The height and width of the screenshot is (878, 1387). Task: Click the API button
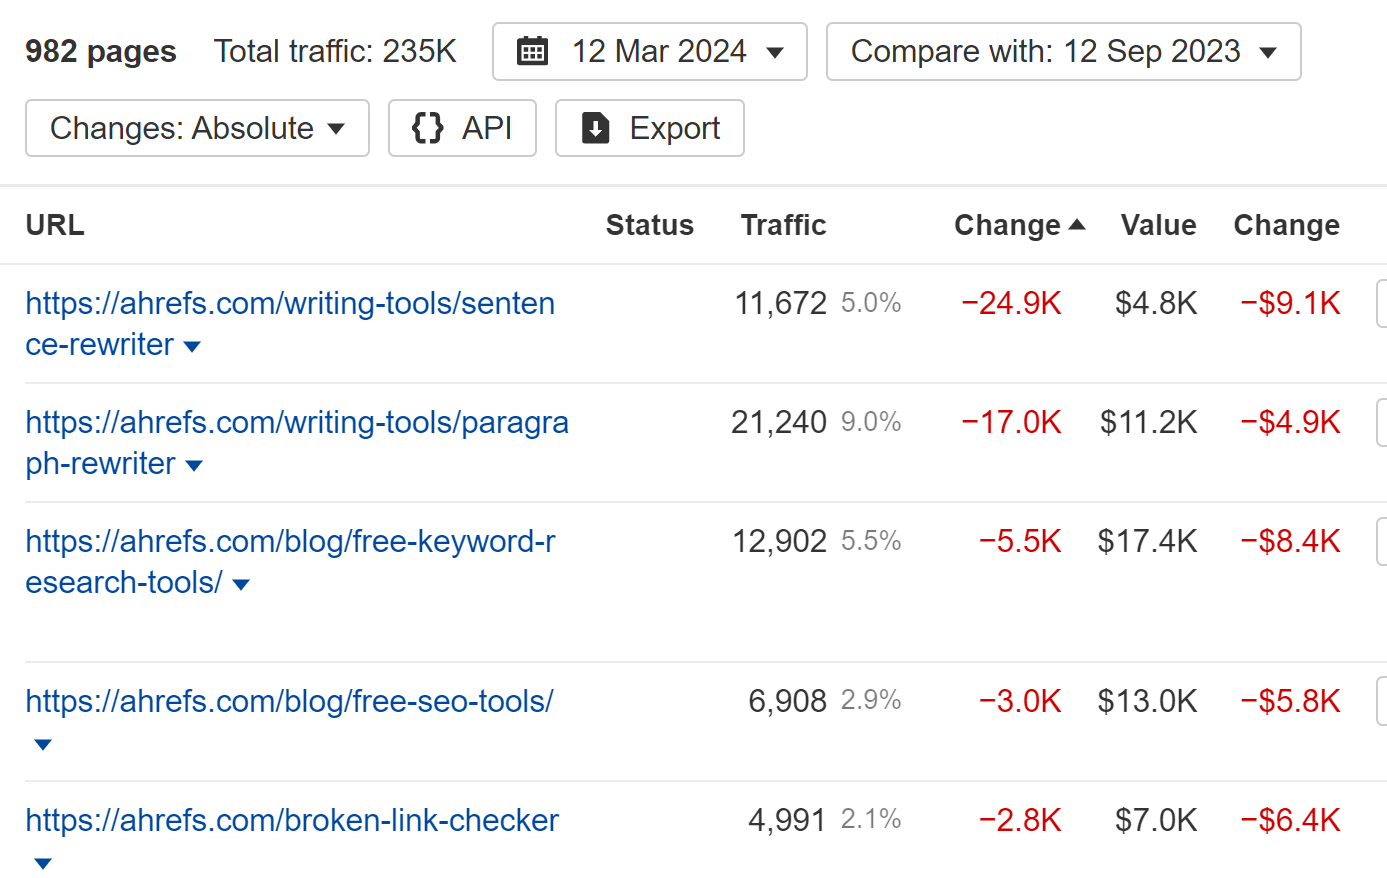462,128
